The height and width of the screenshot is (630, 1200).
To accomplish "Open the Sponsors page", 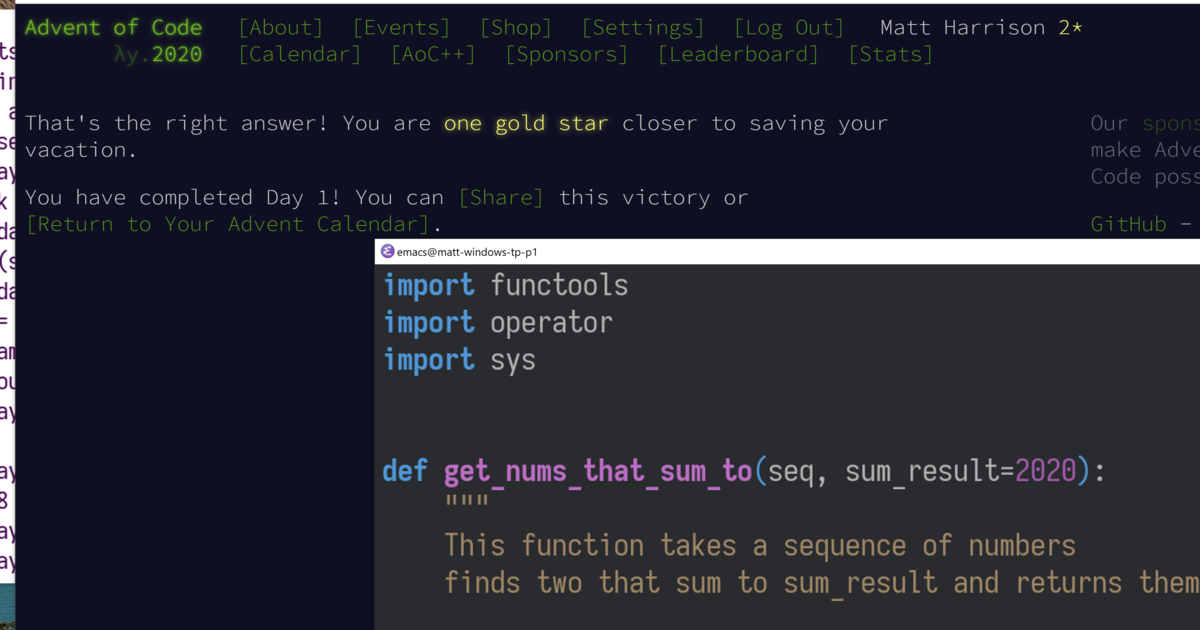I will coord(566,54).
